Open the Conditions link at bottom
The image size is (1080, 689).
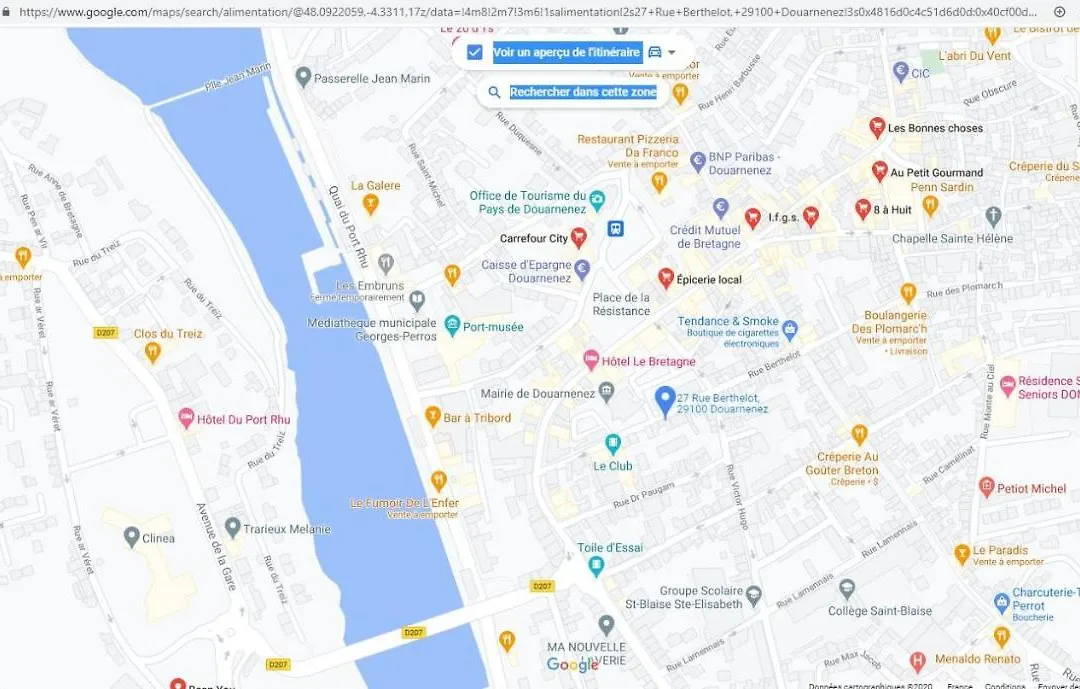point(1004,686)
